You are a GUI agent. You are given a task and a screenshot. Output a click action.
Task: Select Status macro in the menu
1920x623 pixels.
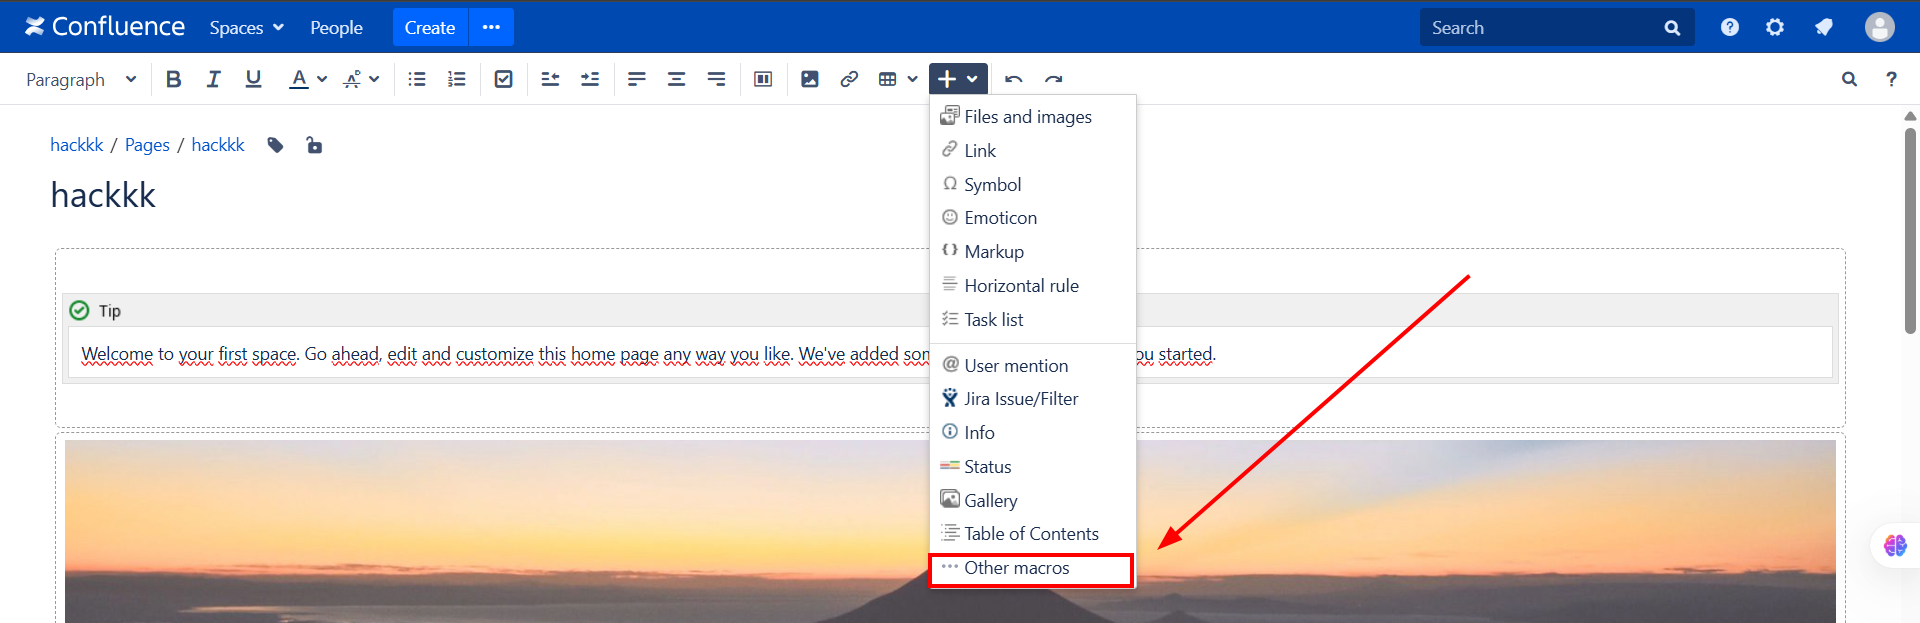tap(1032, 467)
